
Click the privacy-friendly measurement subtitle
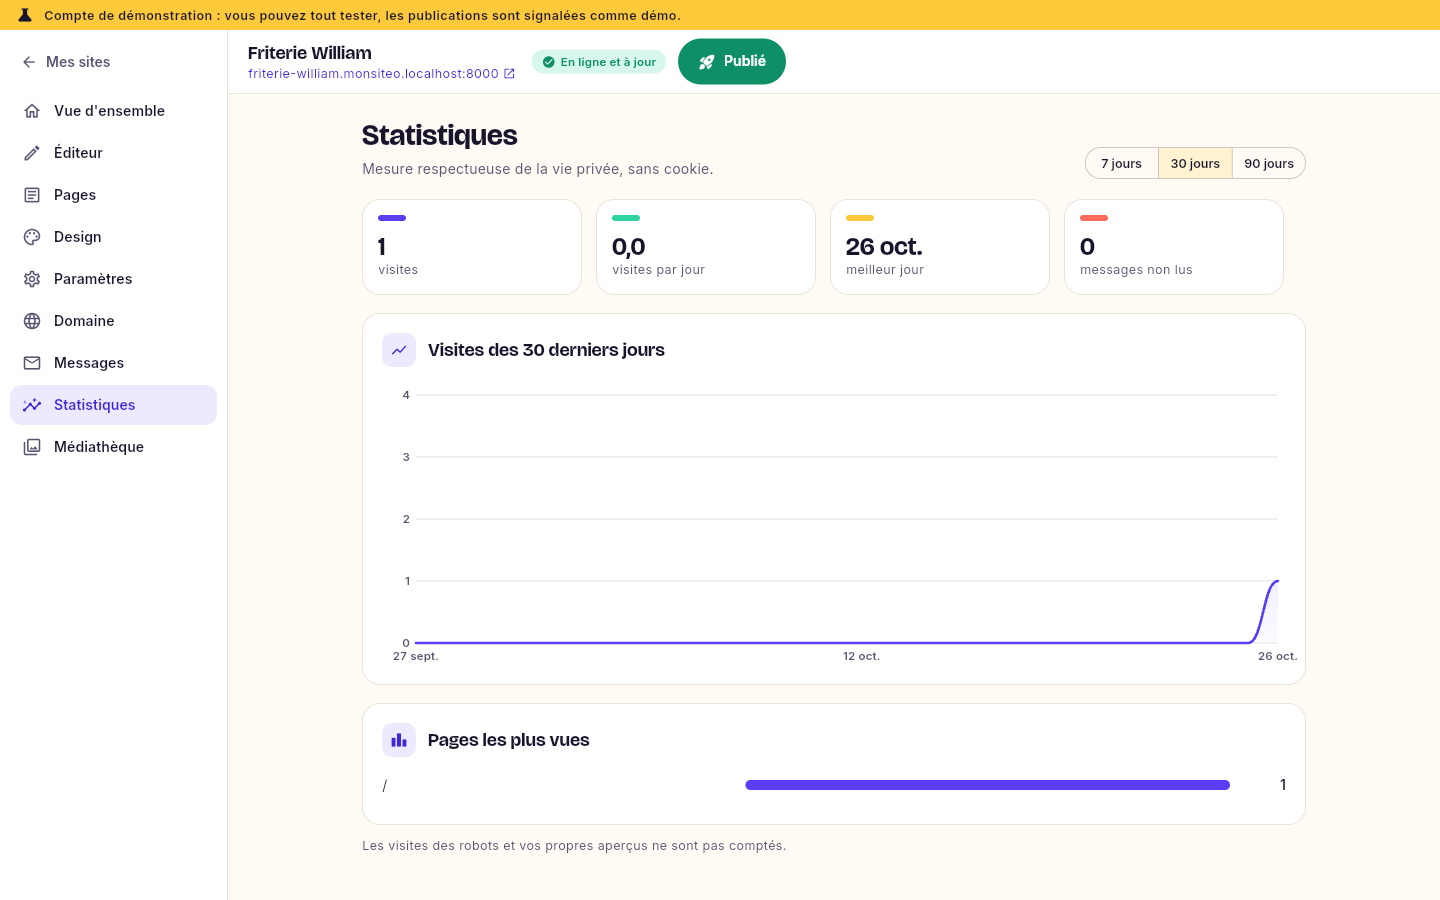pyautogui.click(x=538, y=169)
